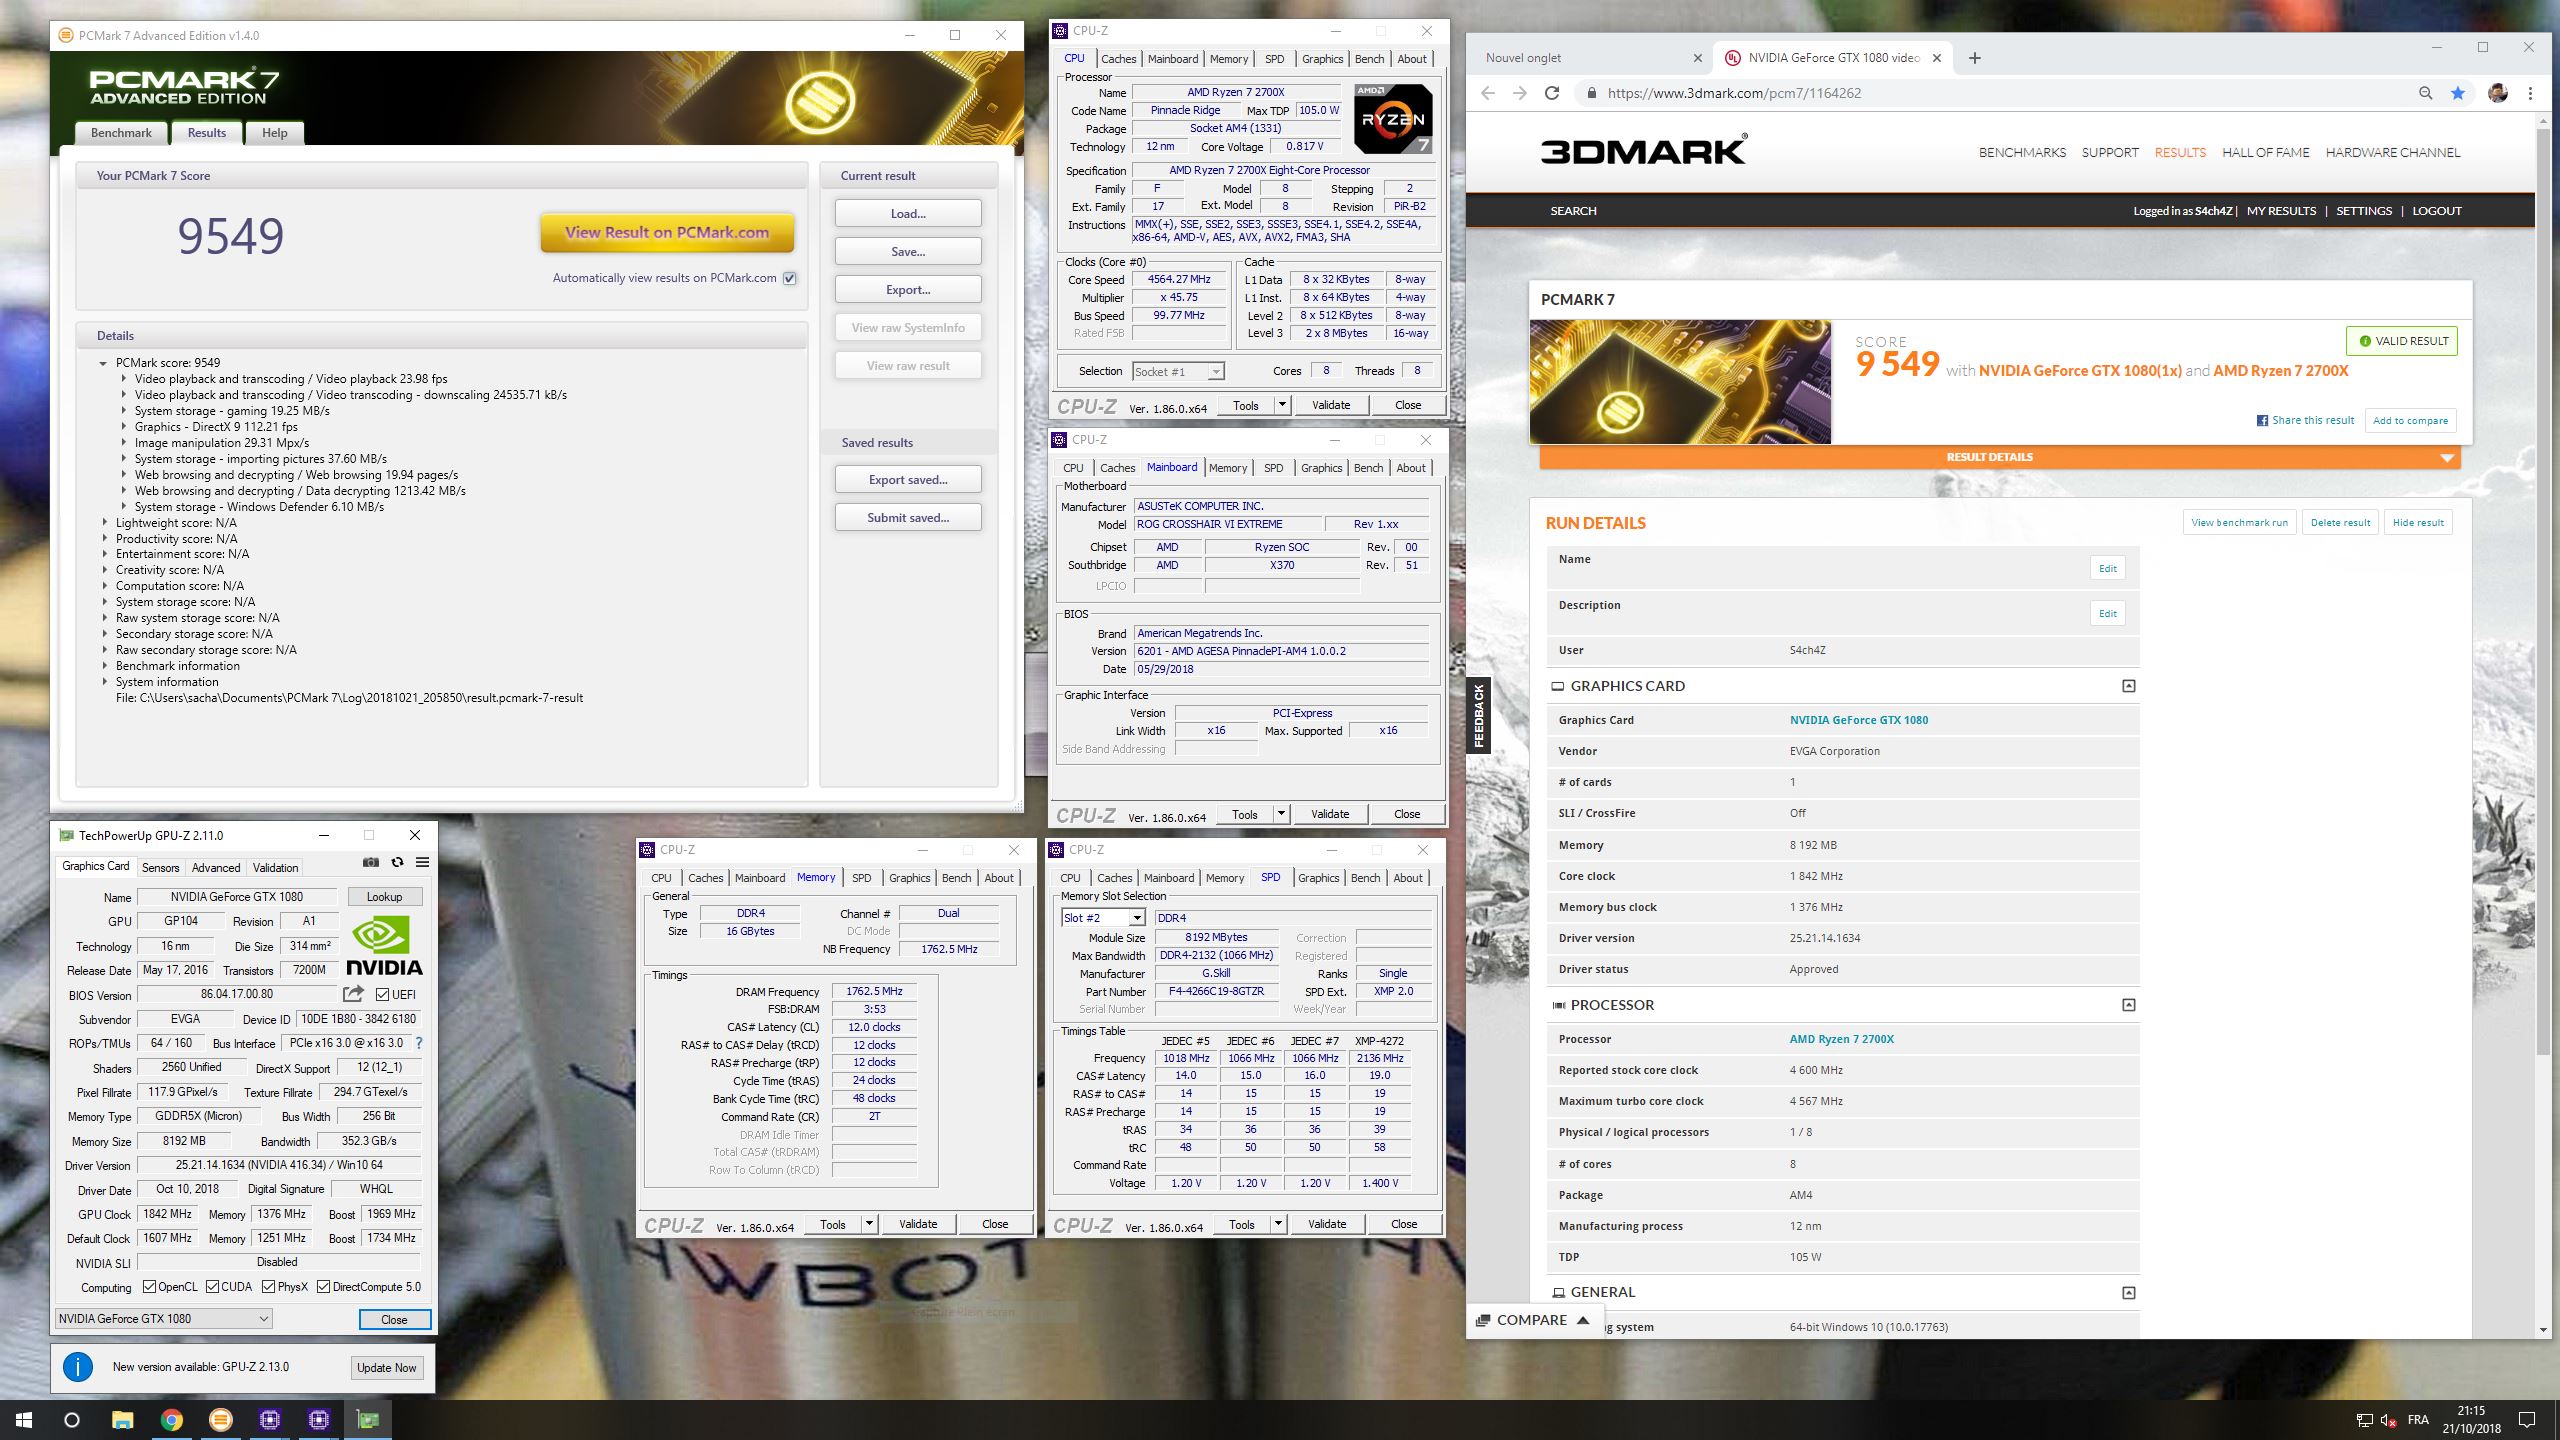Open Caches tab in top CPU-Z window
The image size is (2560, 1440).
pyautogui.click(x=1118, y=59)
